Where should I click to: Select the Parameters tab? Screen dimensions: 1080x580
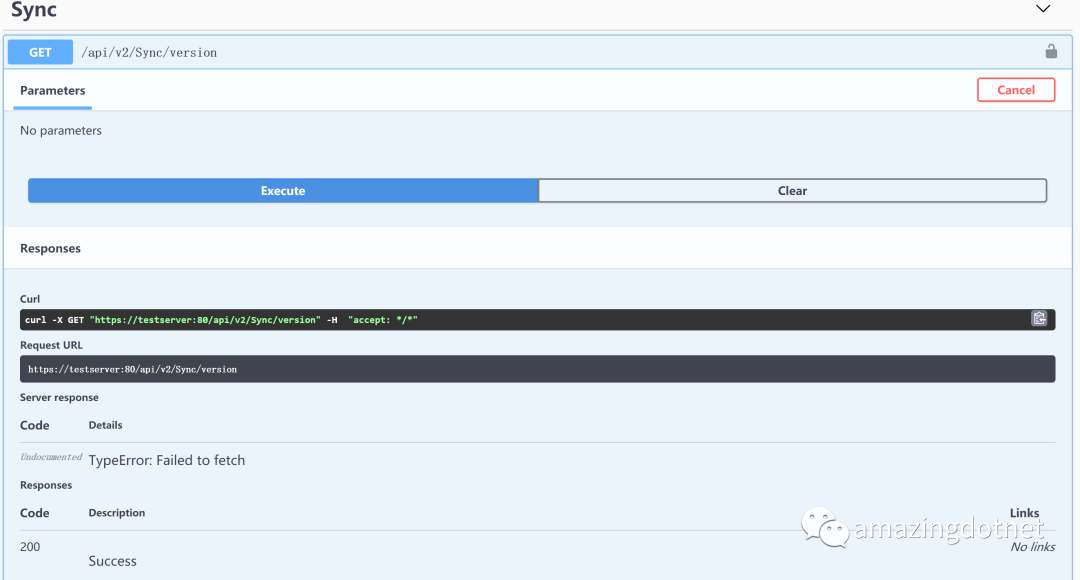(52, 90)
